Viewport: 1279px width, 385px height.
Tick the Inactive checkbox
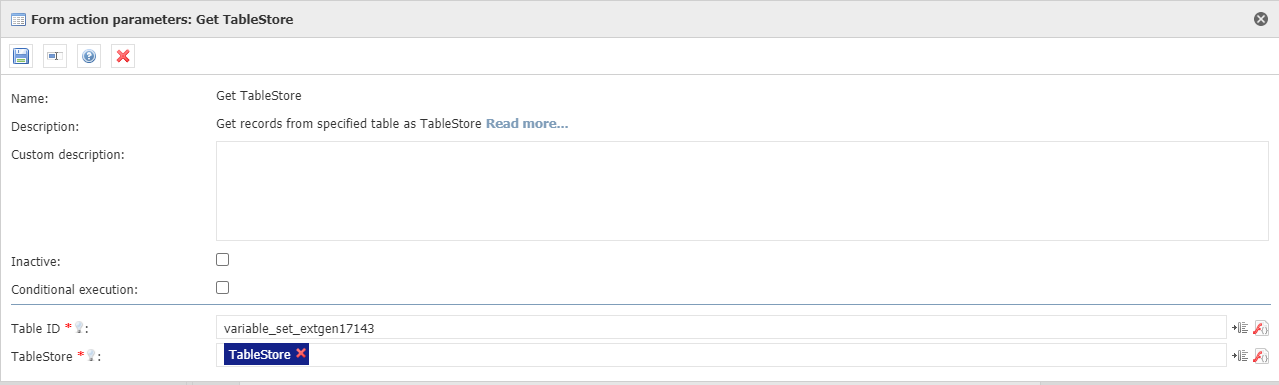[223, 259]
